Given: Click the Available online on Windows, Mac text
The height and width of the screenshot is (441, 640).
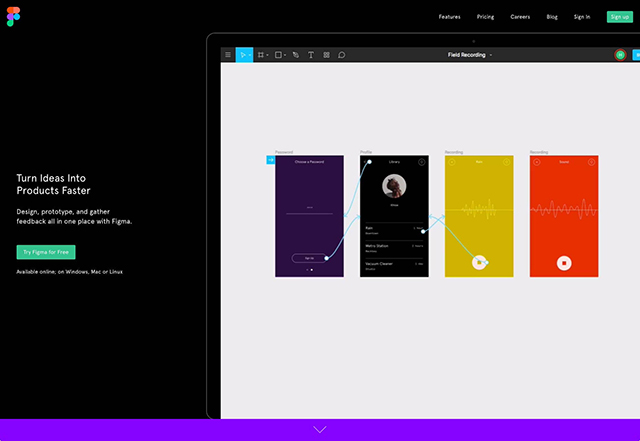Looking at the screenshot, I should pos(69,272).
